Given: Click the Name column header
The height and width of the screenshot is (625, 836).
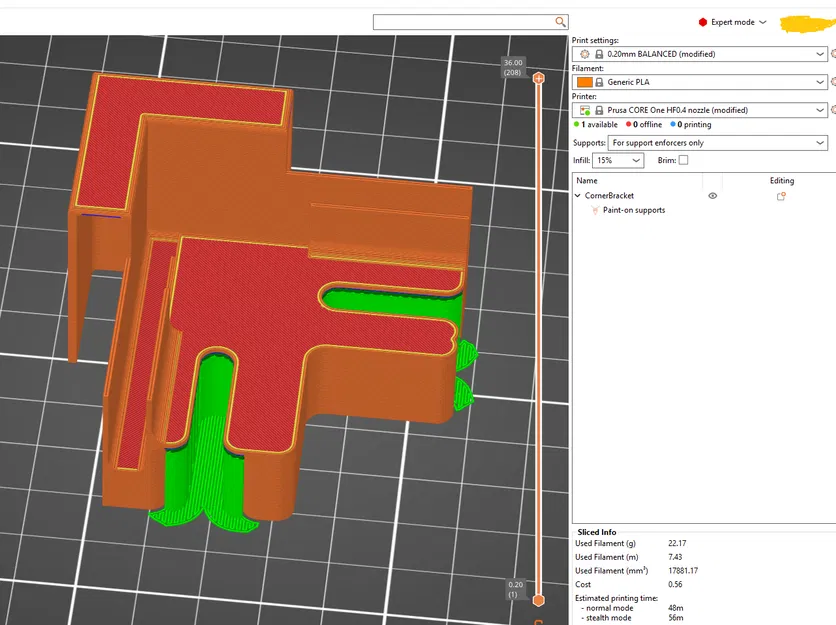Looking at the screenshot, I should [586, 181].
